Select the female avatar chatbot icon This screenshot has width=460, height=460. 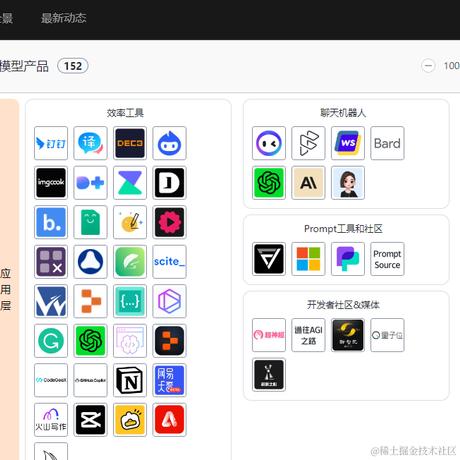pyautogui.click(x=348, y=183)
